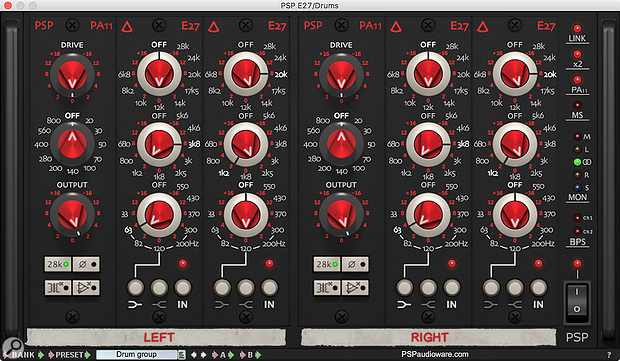The image size is (620, 361).
Task: Click the high band knob on first Left E27
Action: (159, 74)
